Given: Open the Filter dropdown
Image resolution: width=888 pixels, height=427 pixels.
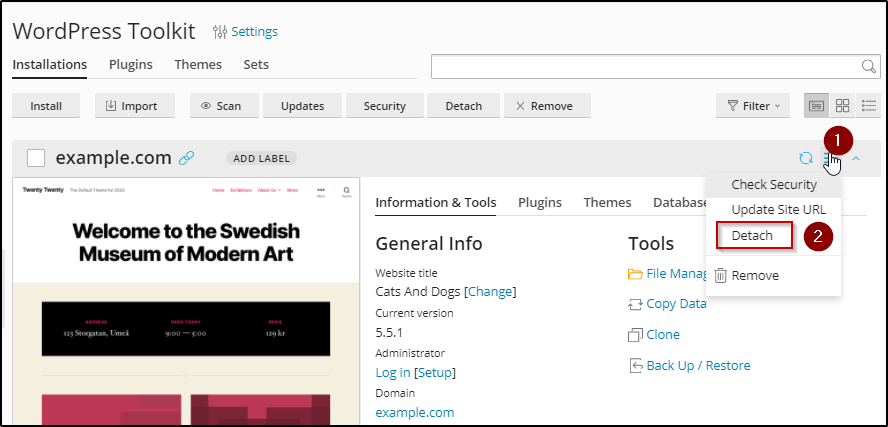Looking at the screenshot, I should click(753, 105).
